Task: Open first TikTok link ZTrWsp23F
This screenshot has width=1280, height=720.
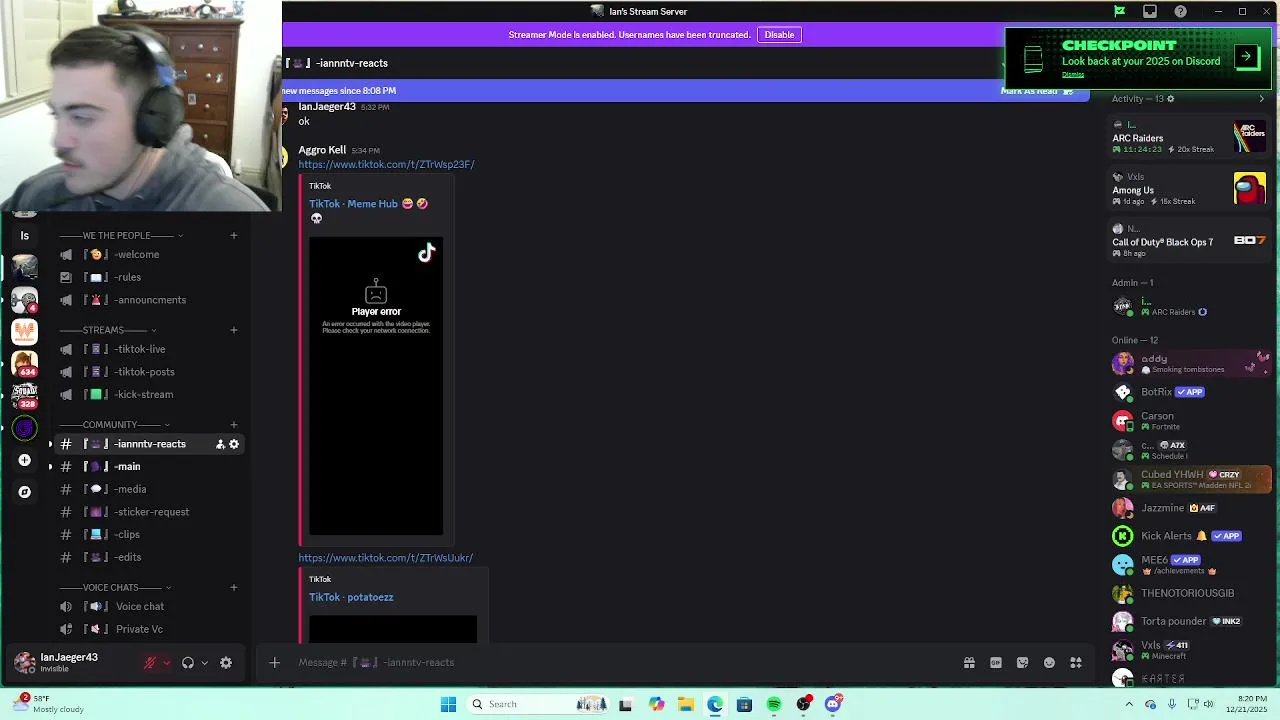Action: coord(386,164)
